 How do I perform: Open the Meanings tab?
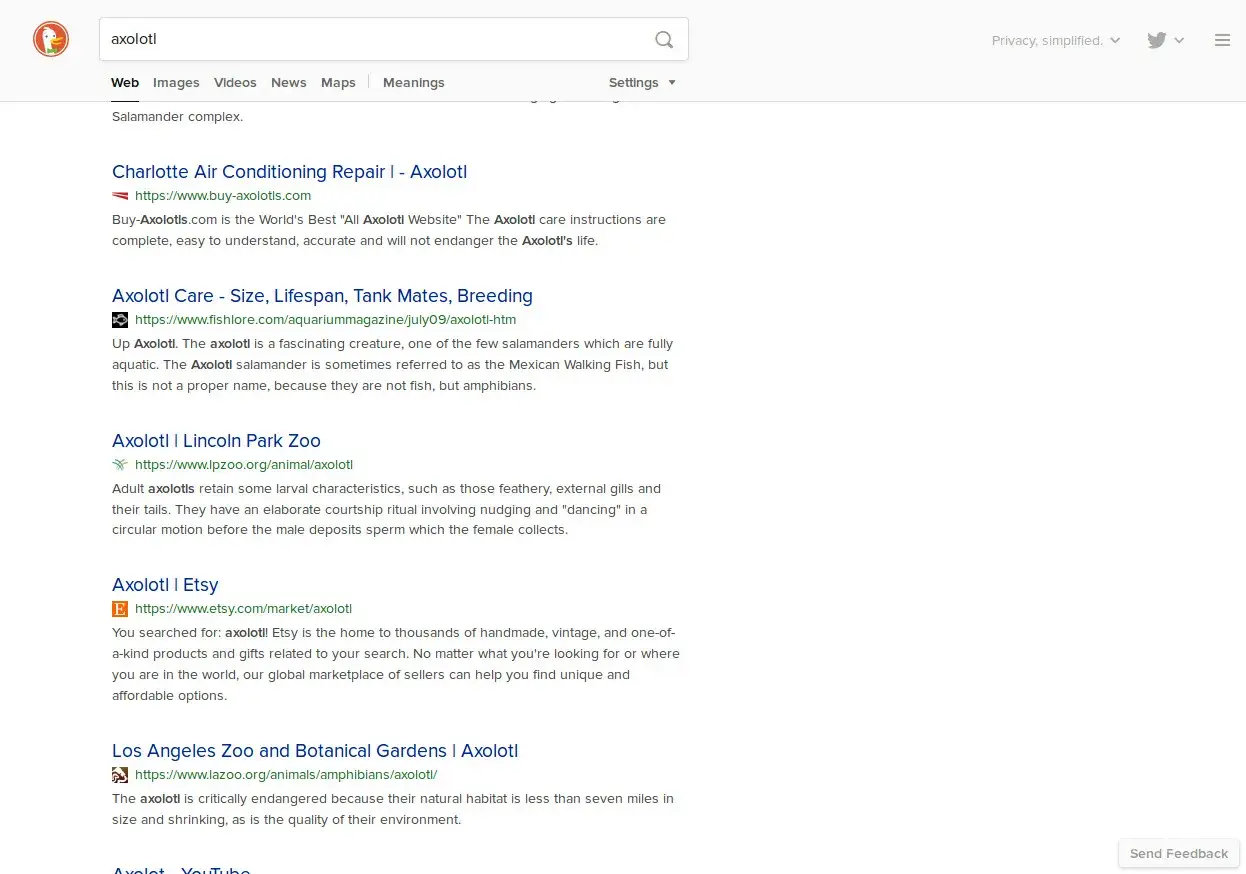click(413, 83)
